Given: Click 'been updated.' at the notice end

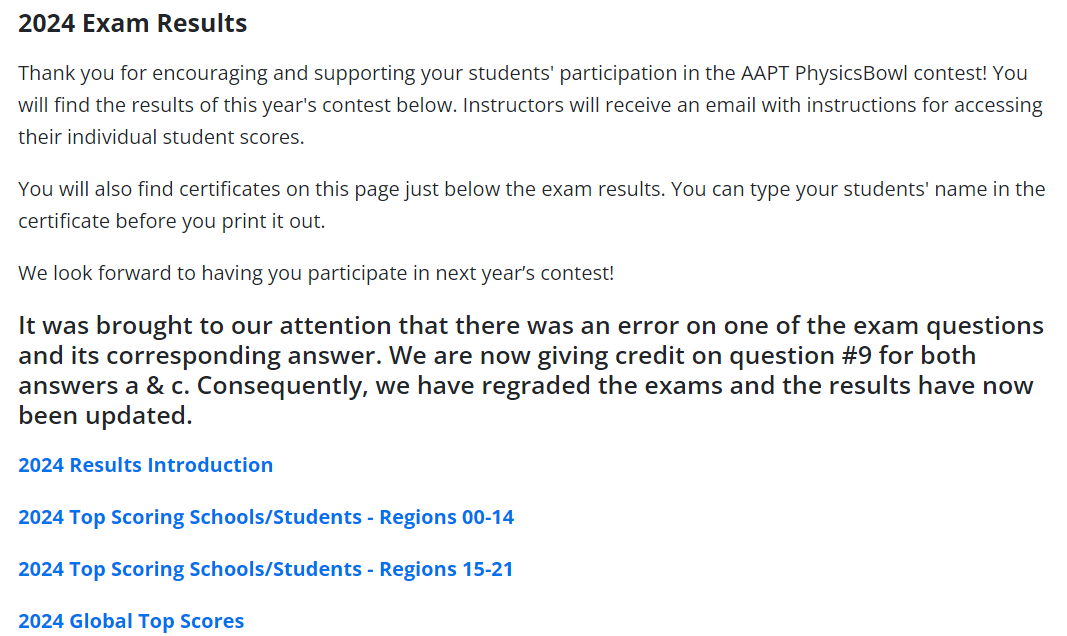Looking at the screenshot, I should [x=105, y=416].
